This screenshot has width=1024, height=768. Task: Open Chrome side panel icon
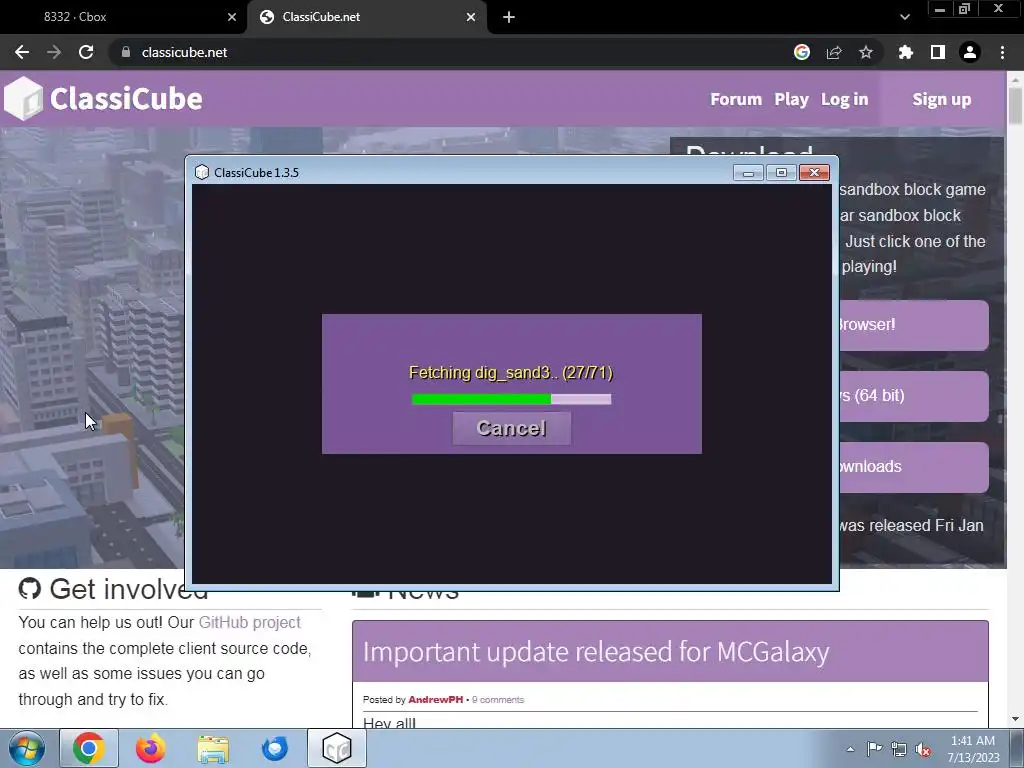tap(938, 52)
